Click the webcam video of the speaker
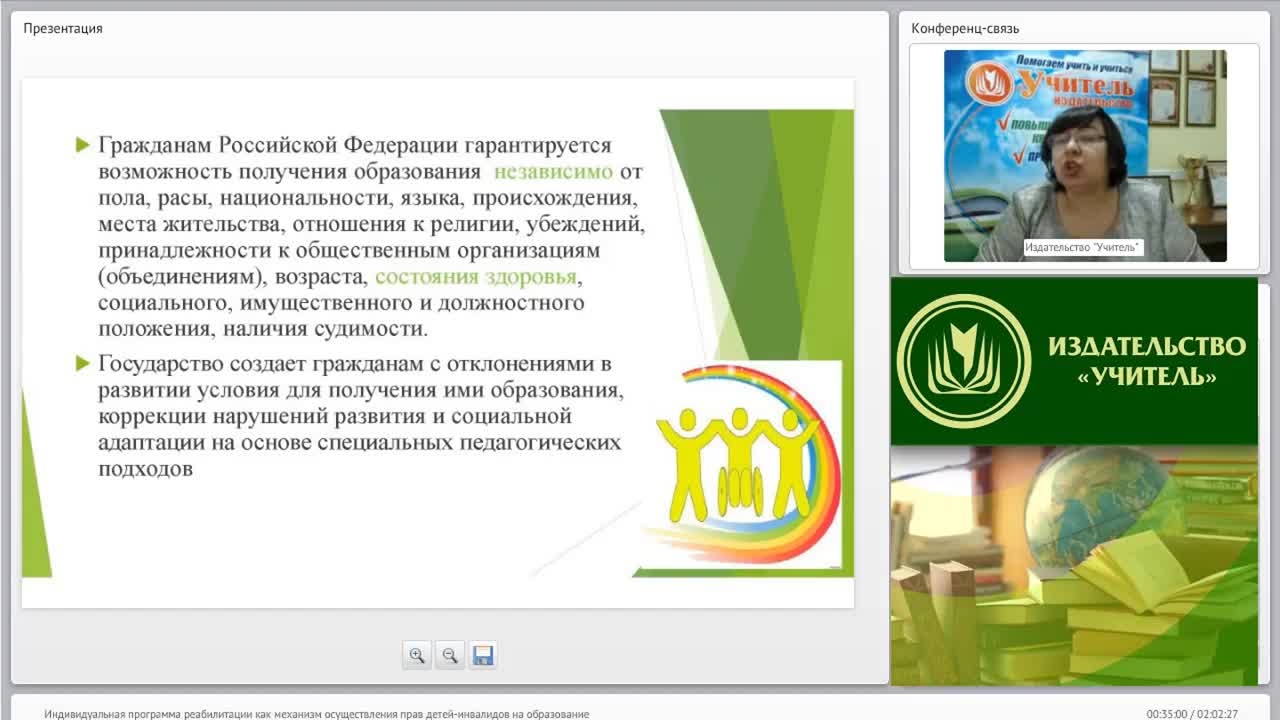Image resolution: width=1280 pixels, height=720 pixels. click(1085, 155)
